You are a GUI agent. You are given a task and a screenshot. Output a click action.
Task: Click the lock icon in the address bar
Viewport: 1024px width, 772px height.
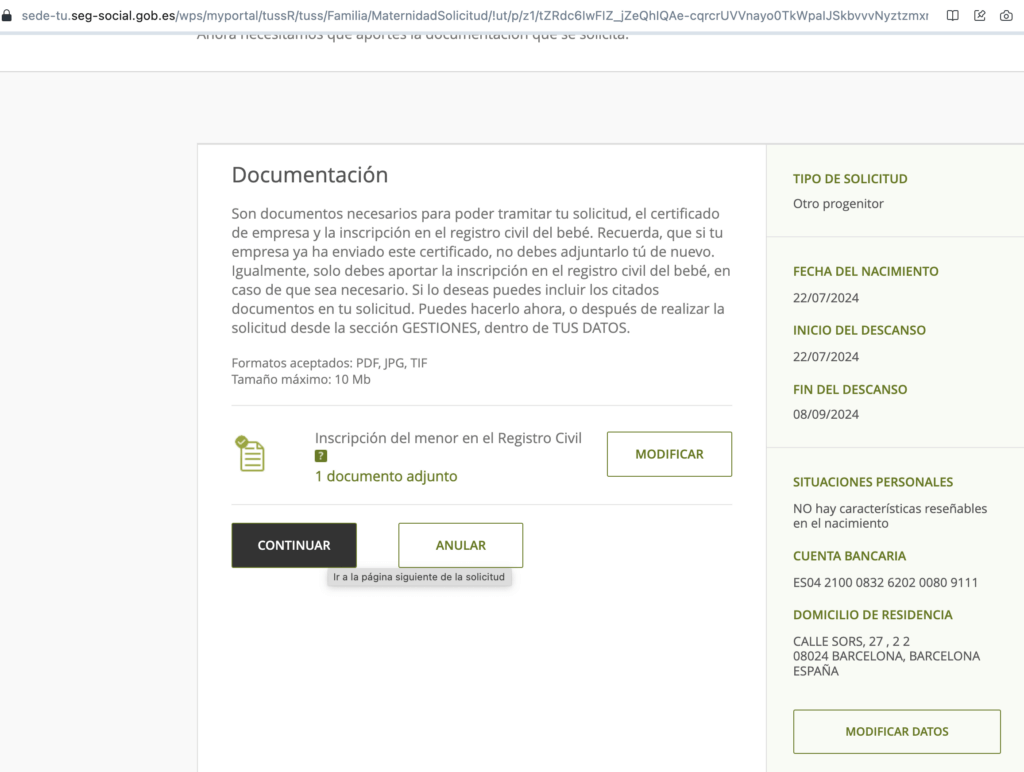click(x=7, y=16)
